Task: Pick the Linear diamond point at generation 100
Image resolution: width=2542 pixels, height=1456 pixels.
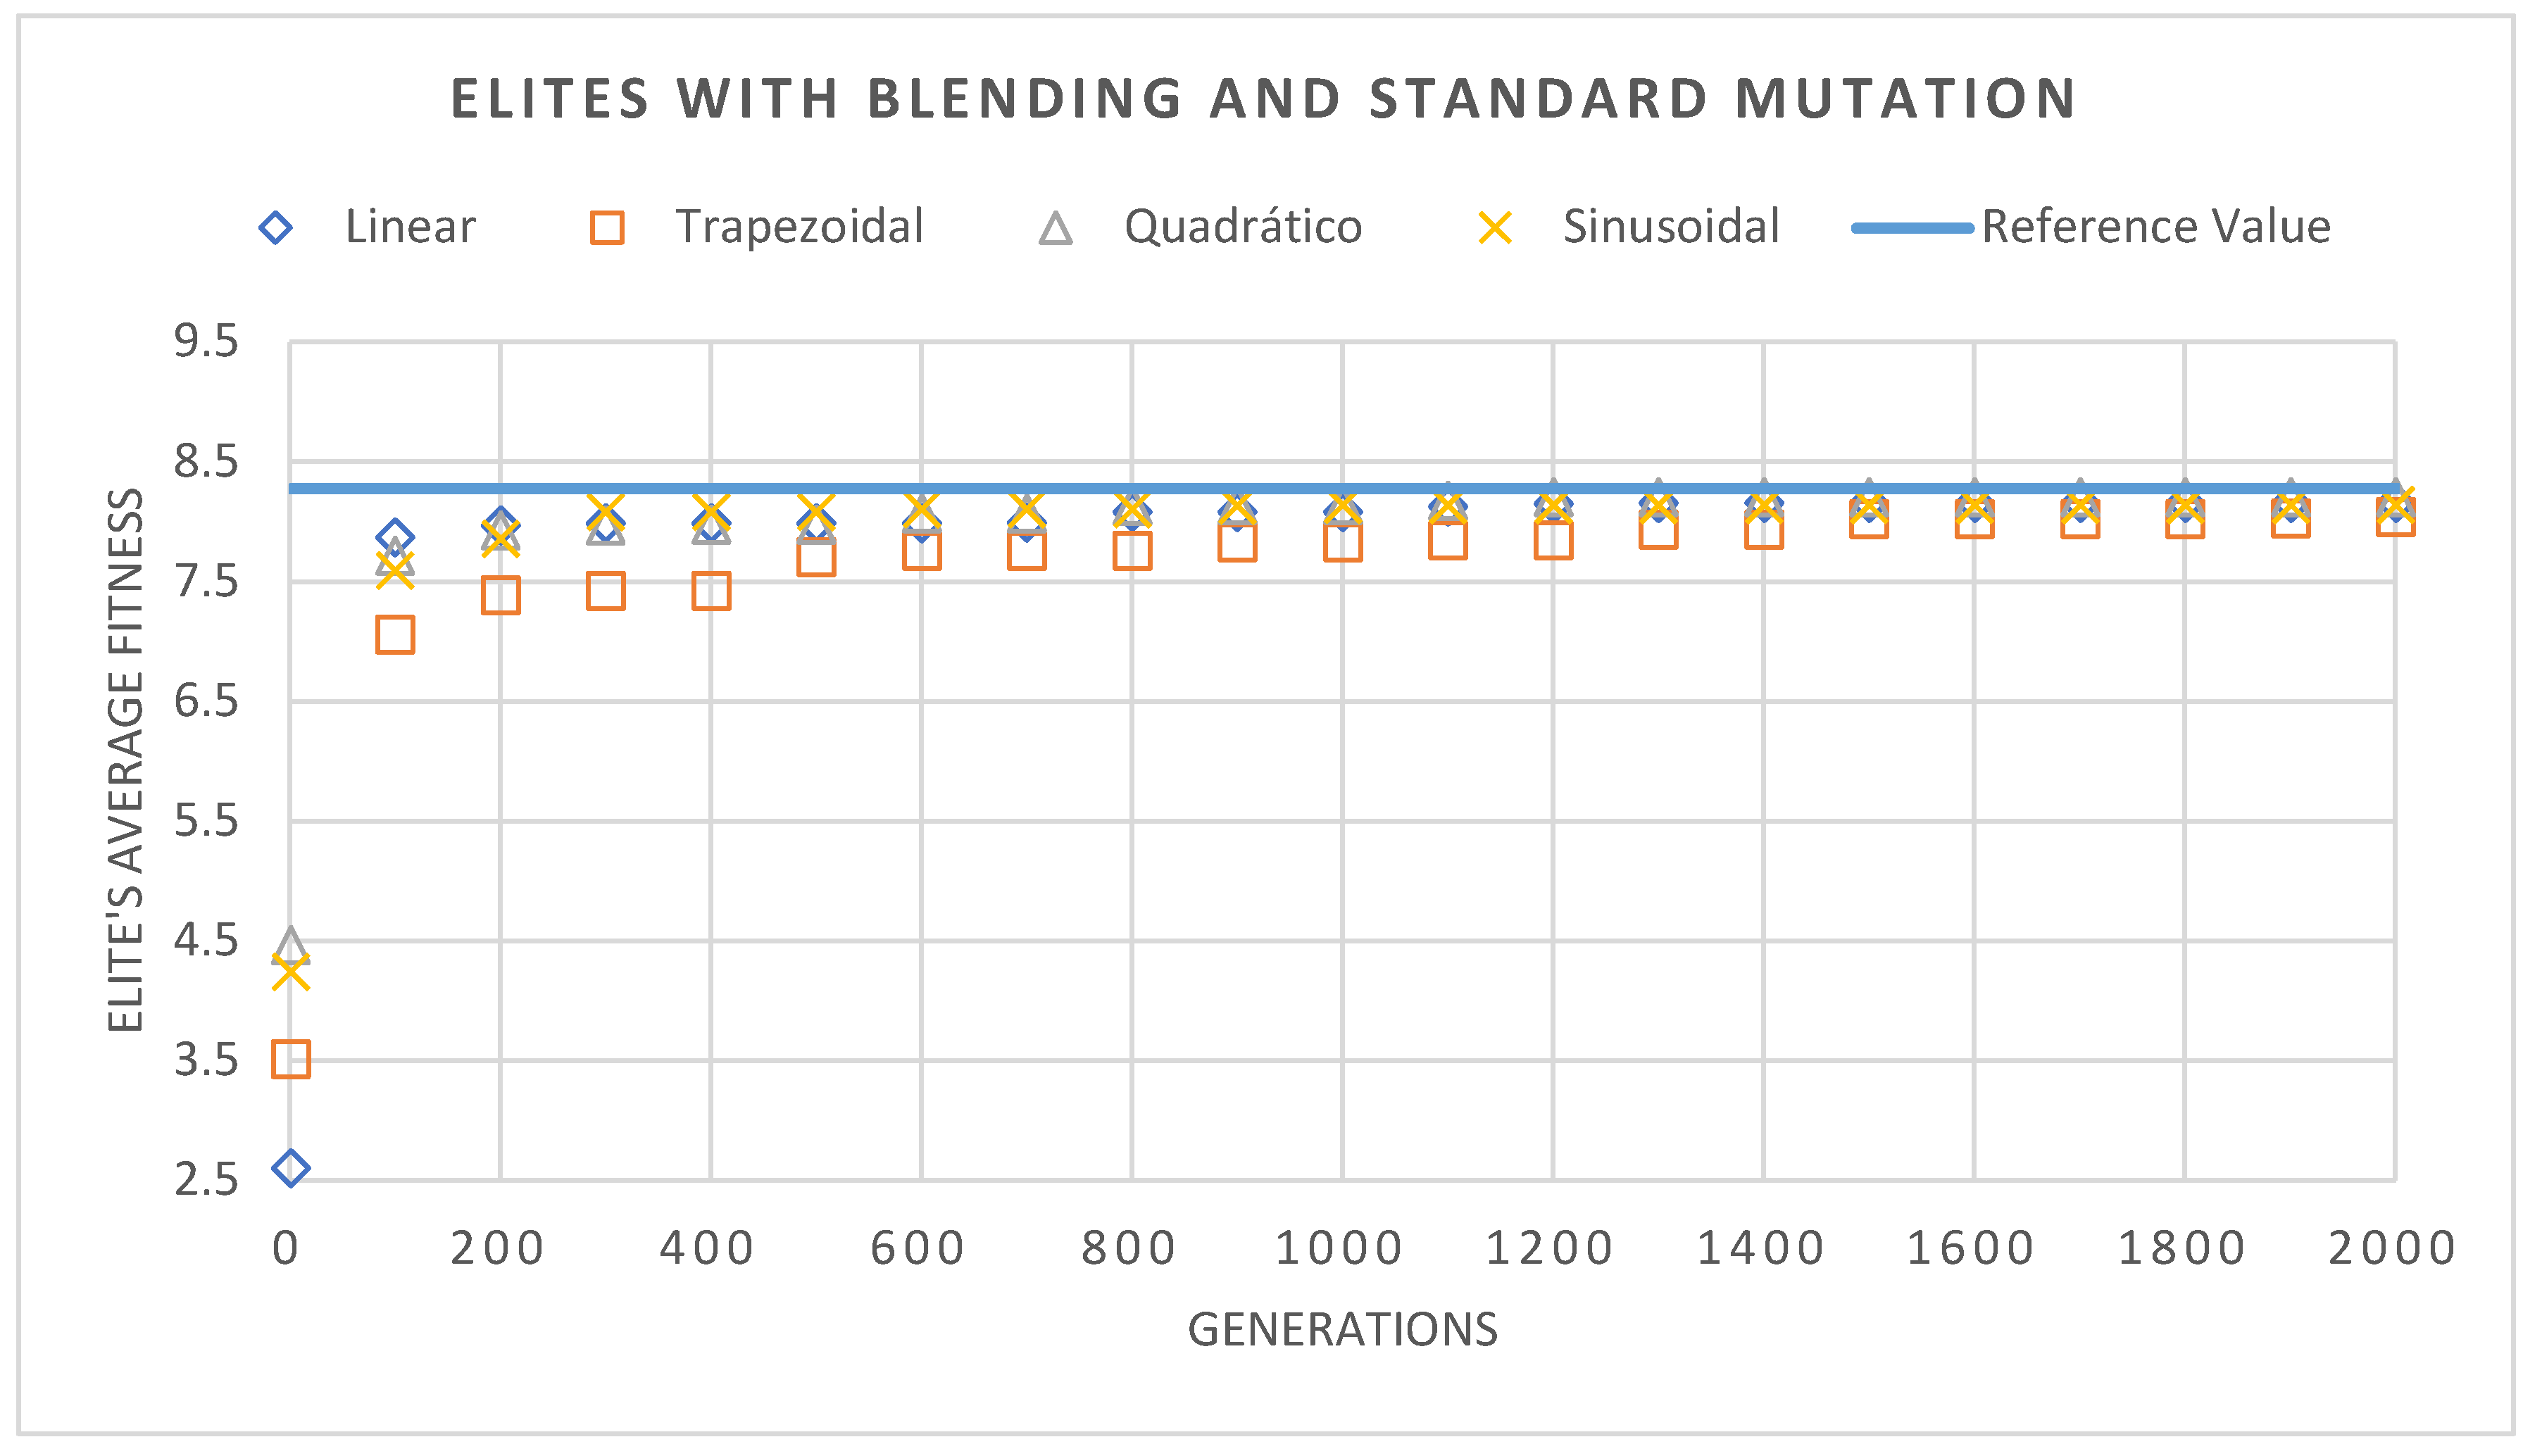Action: [395, 537]
